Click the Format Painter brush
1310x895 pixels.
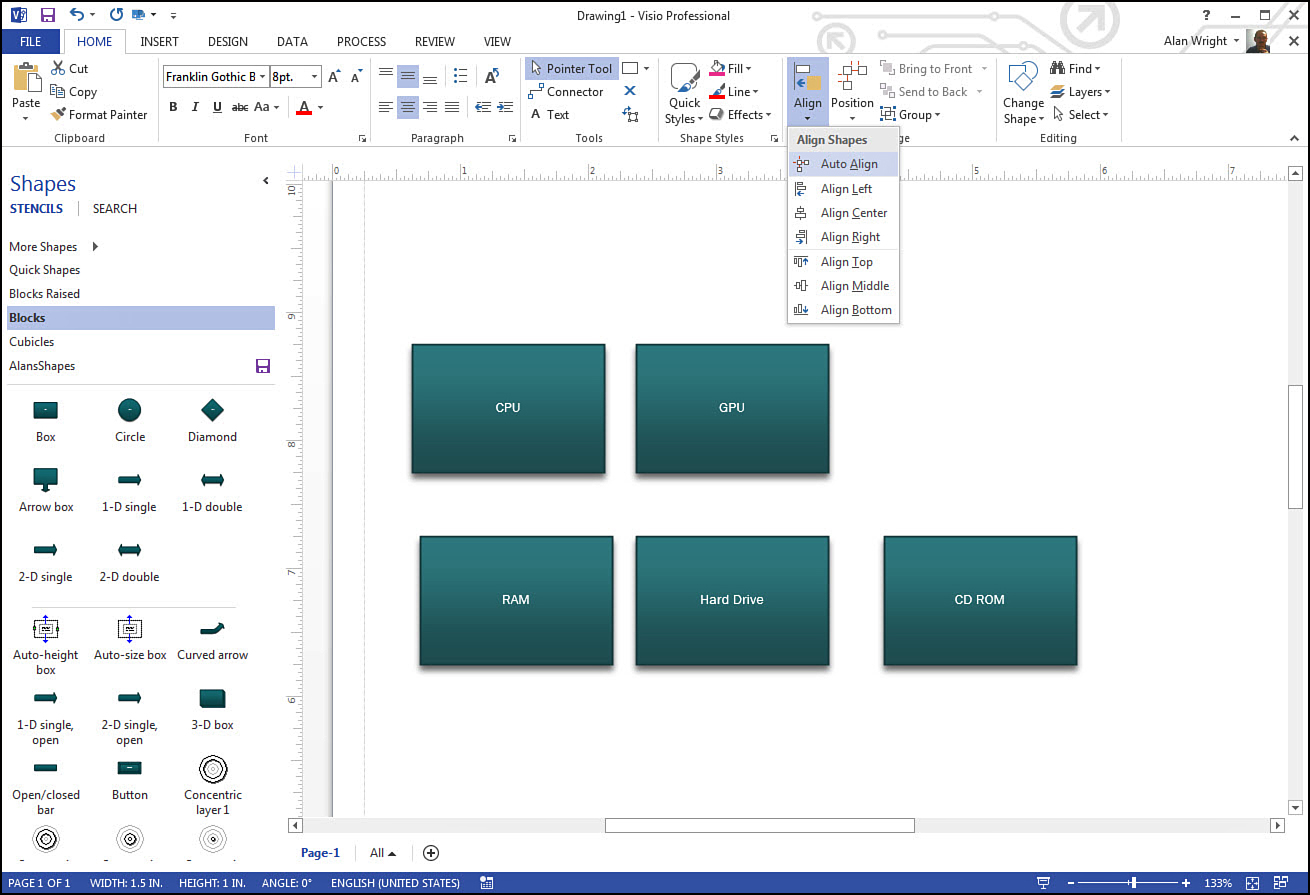click(x=57, y=115)
